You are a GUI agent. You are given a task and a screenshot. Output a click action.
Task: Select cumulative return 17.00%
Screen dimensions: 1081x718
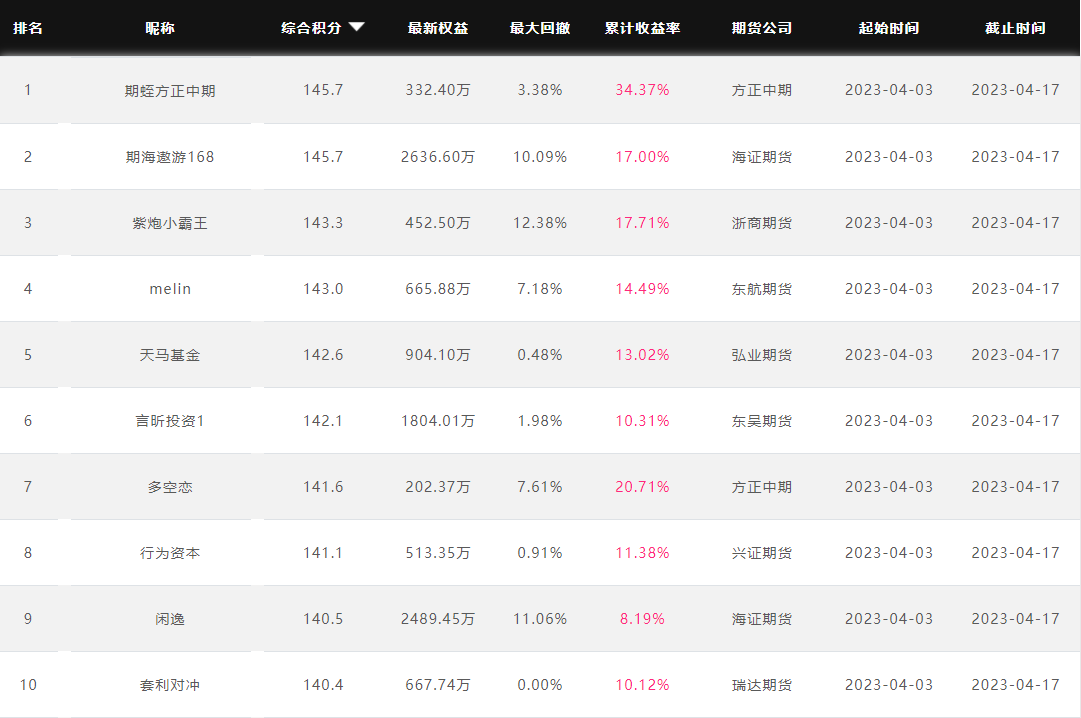[643, 157]
